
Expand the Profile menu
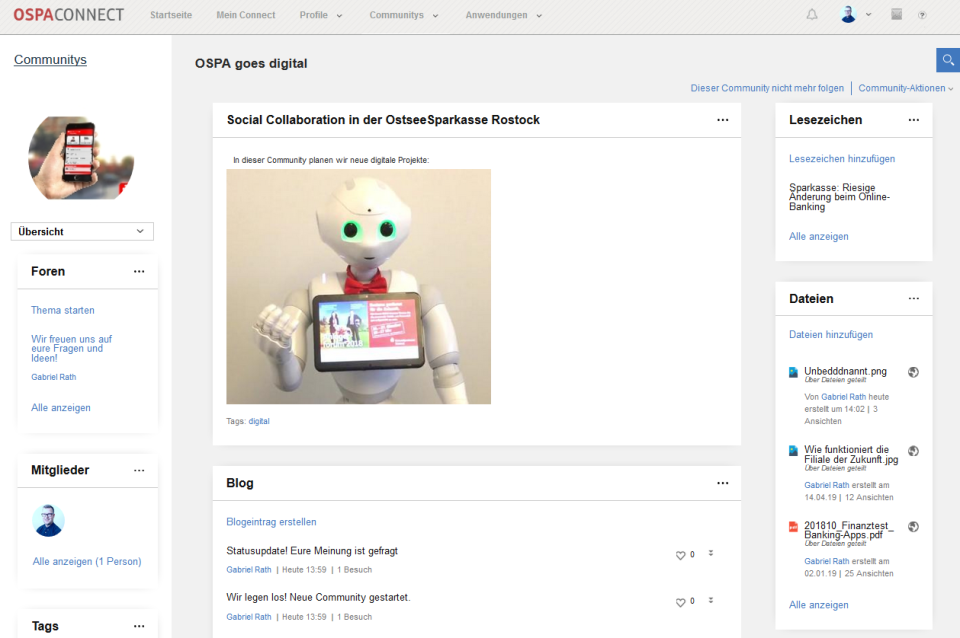[x=321, y=15]
